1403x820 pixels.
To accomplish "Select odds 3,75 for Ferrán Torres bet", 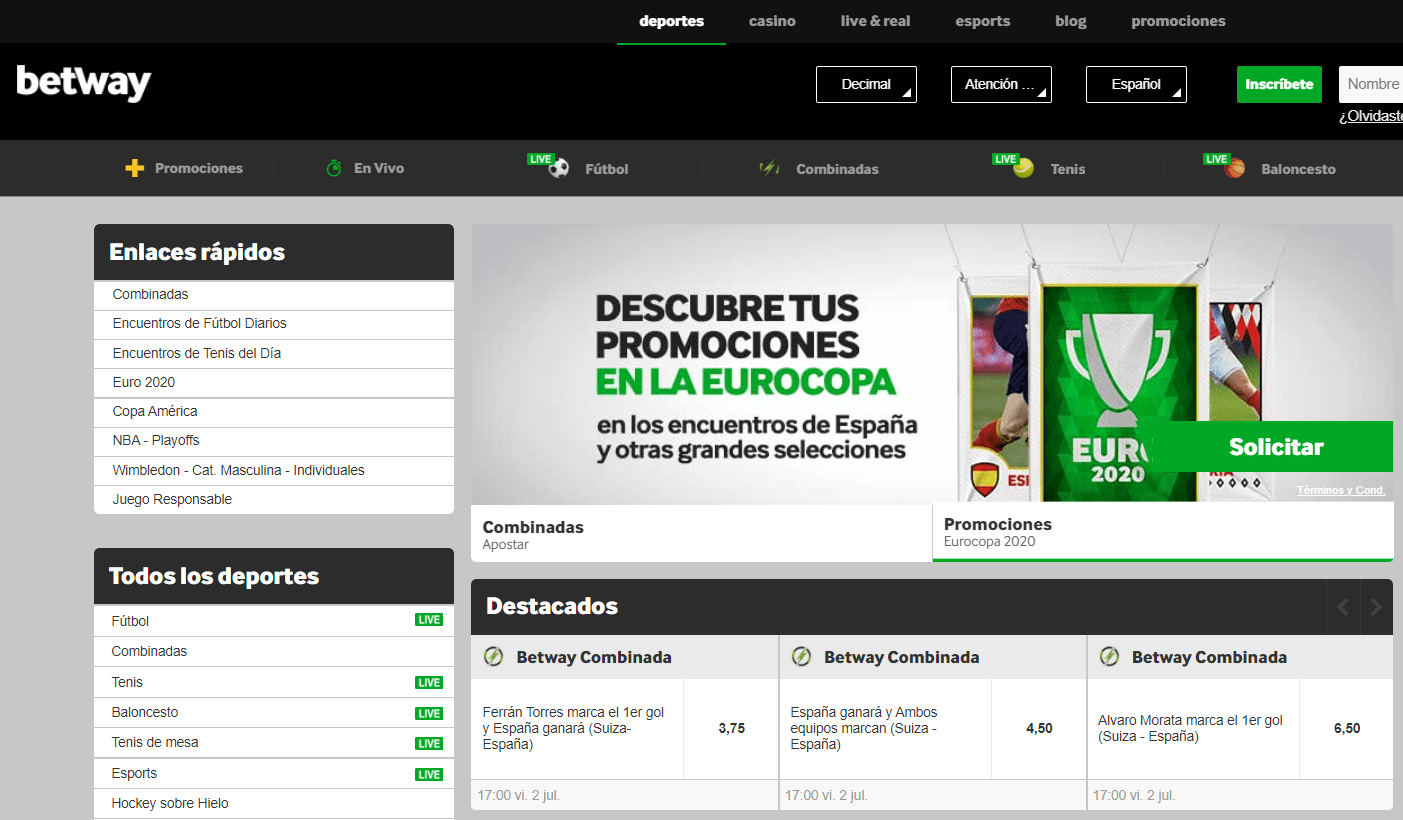I will 731,729.
